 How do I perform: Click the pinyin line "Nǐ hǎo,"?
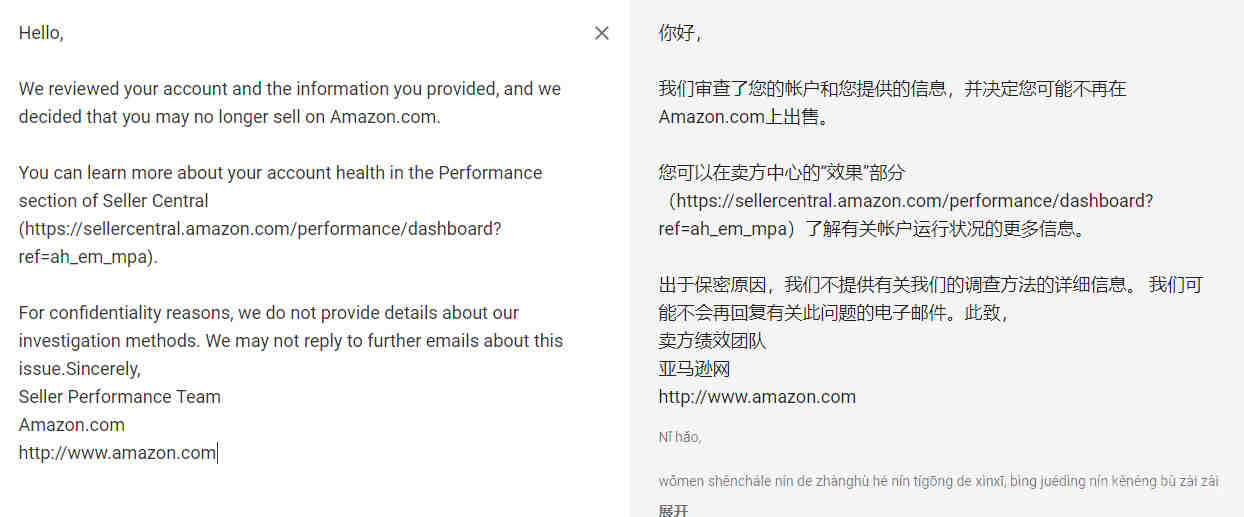coord(680,437)
